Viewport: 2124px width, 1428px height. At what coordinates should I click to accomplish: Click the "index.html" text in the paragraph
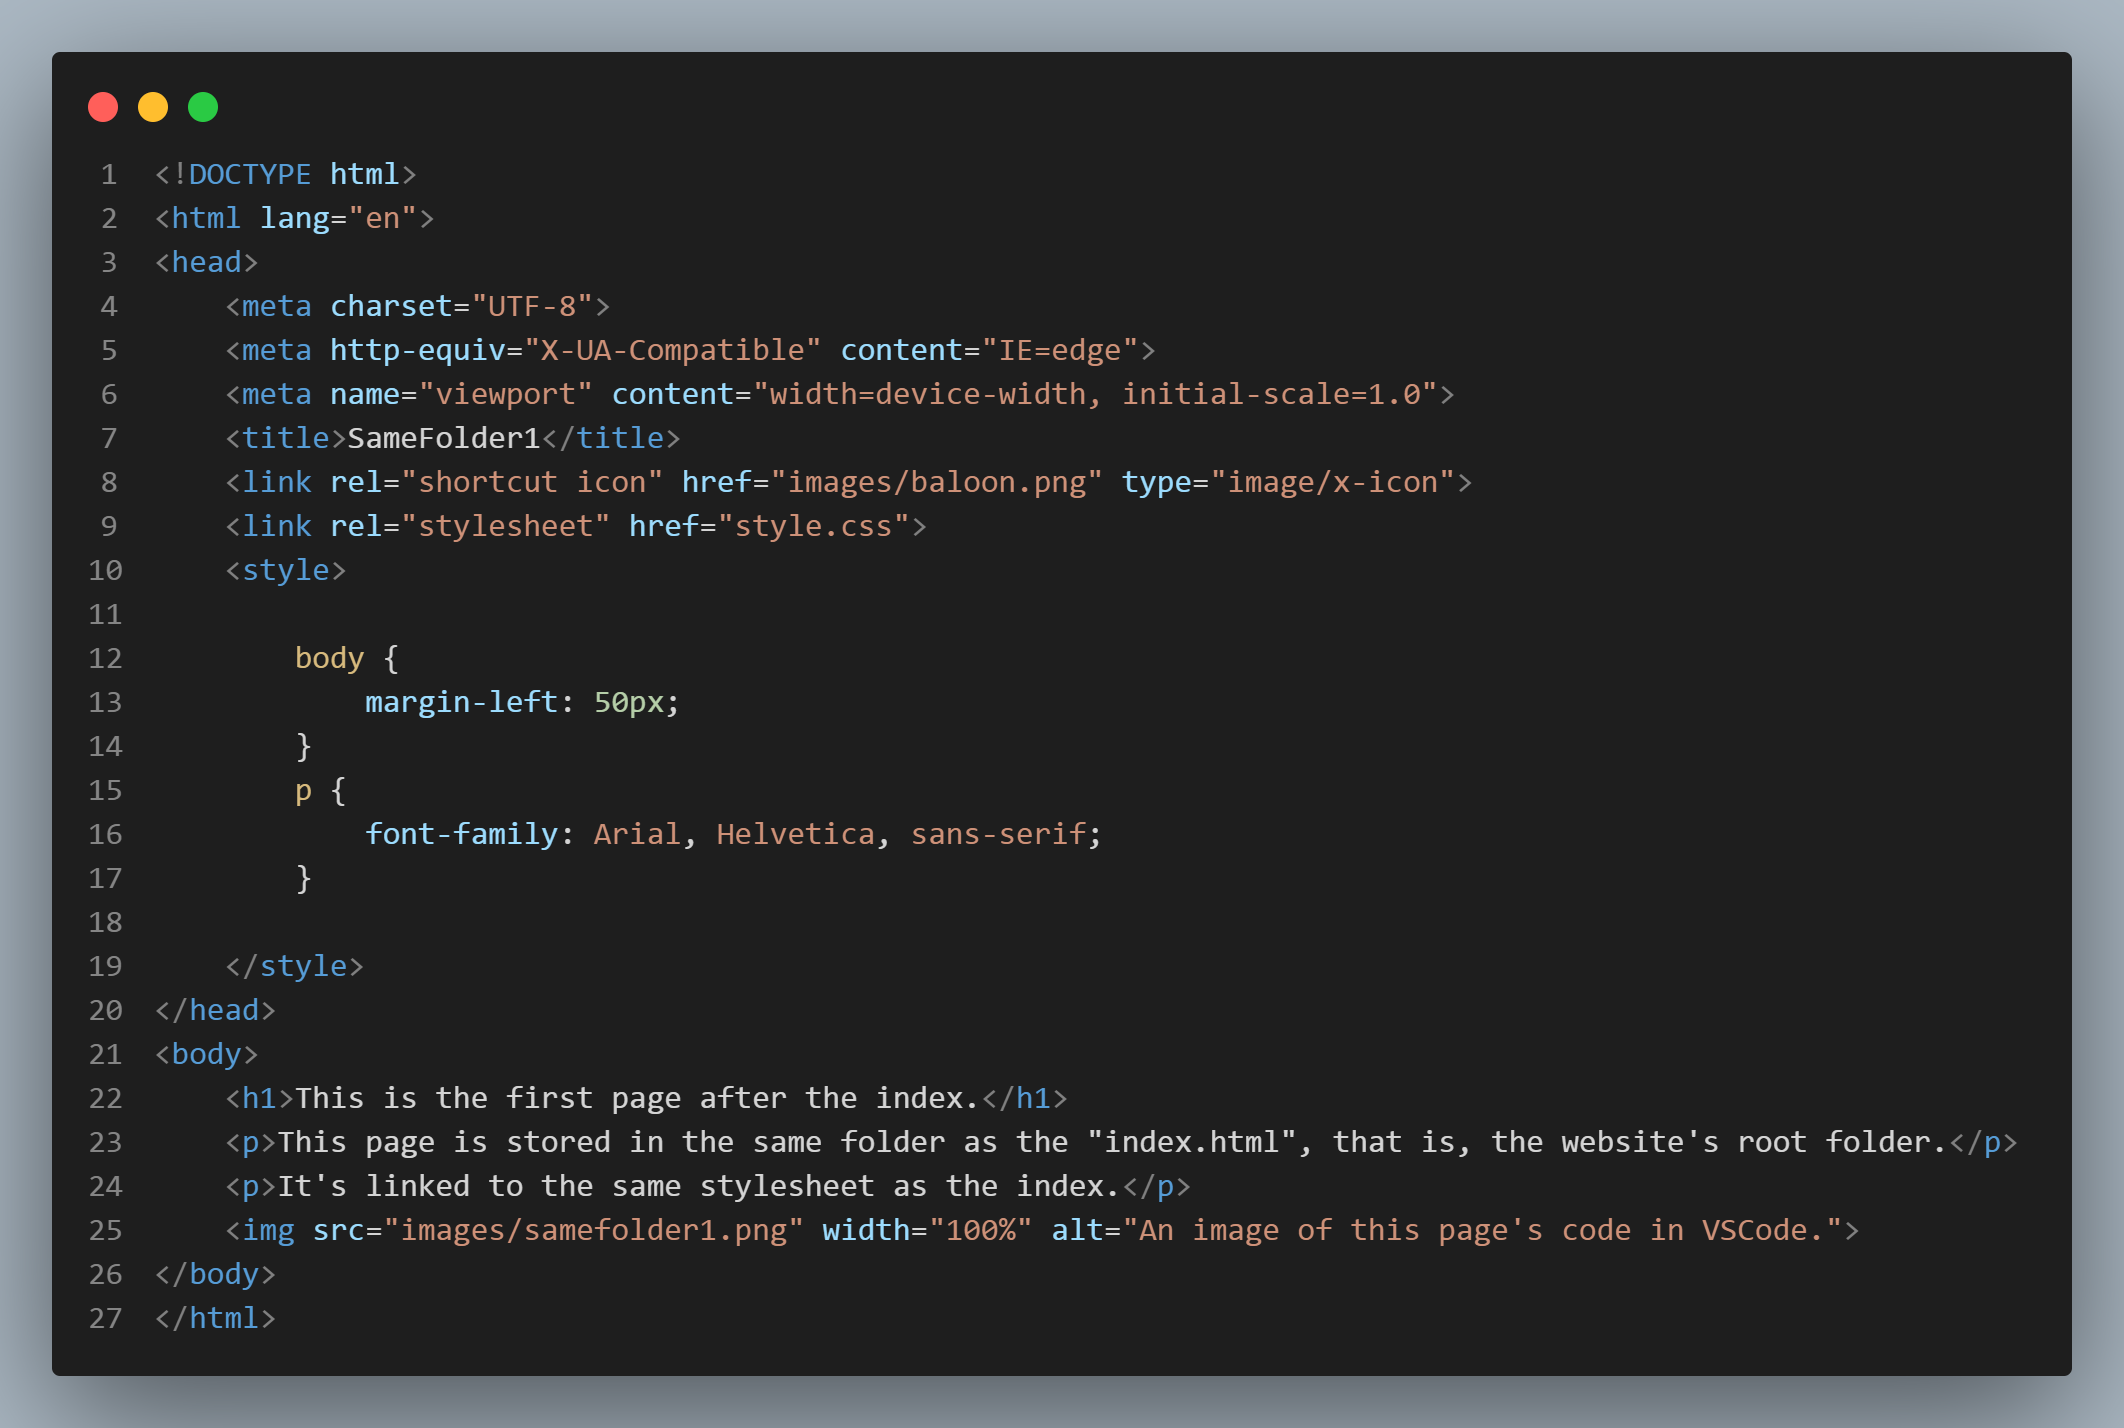click(x=1192, y=1142)
